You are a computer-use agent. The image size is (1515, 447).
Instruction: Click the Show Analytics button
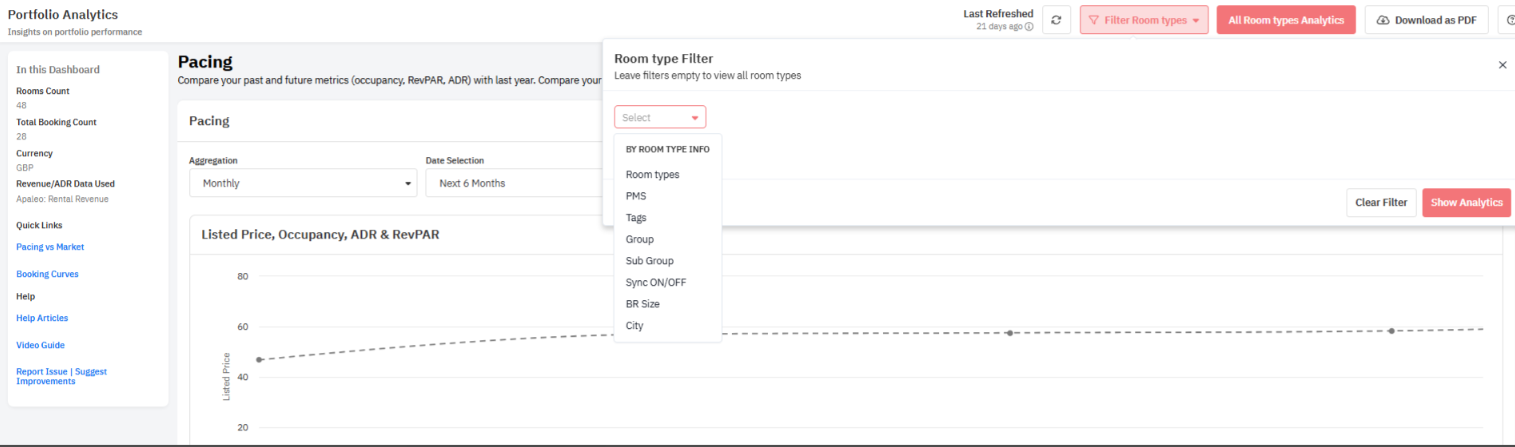point(1465,203)
